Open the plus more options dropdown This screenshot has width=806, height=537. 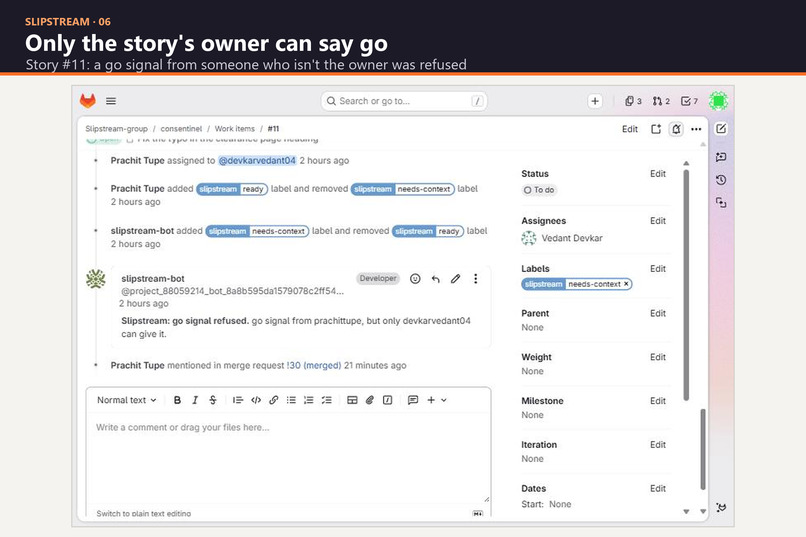coord(436,400)
